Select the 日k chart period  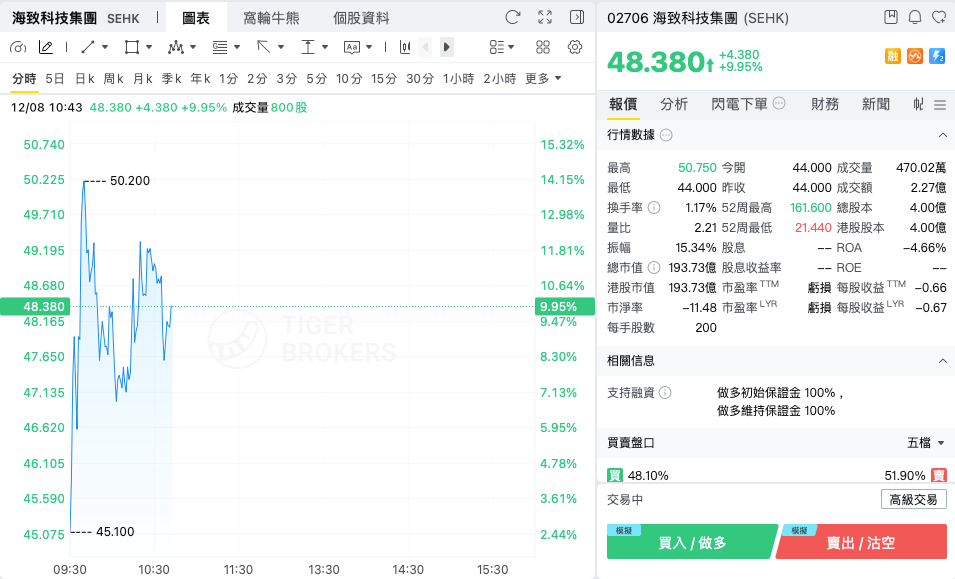pos(85,79)
